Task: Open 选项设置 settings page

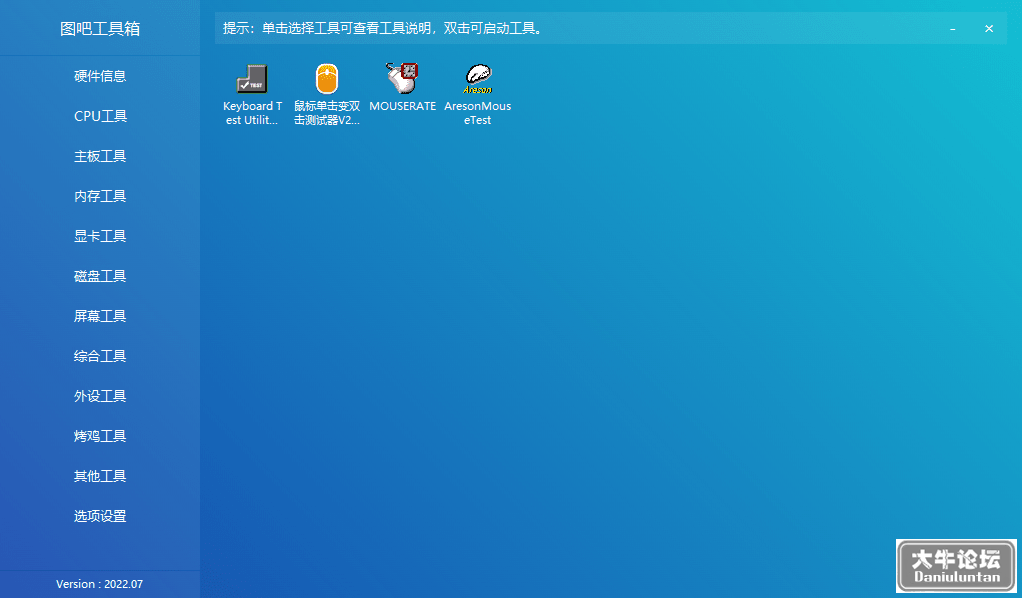Action: pos(100,516)
